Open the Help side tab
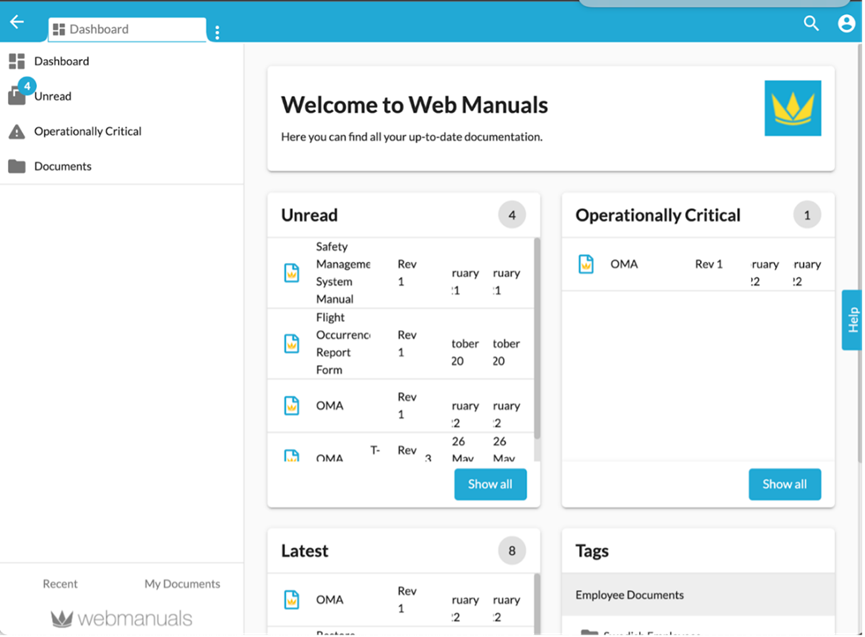Viewport: 865px width, 637px height. 852,320
